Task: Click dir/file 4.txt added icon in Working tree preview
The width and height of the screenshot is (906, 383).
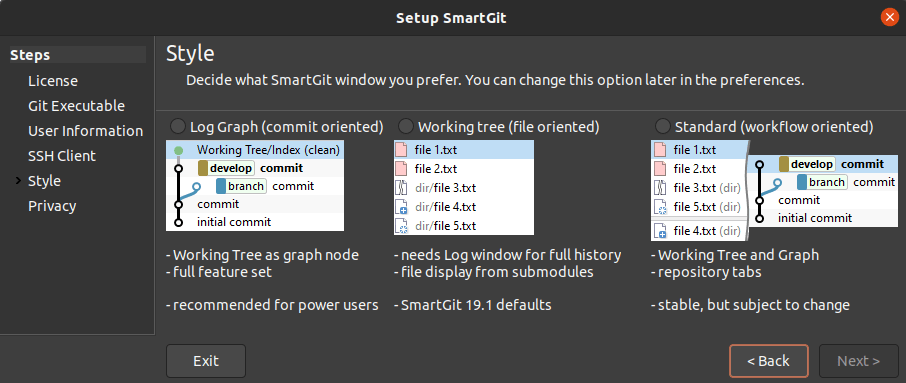Action: pos(402,206)
